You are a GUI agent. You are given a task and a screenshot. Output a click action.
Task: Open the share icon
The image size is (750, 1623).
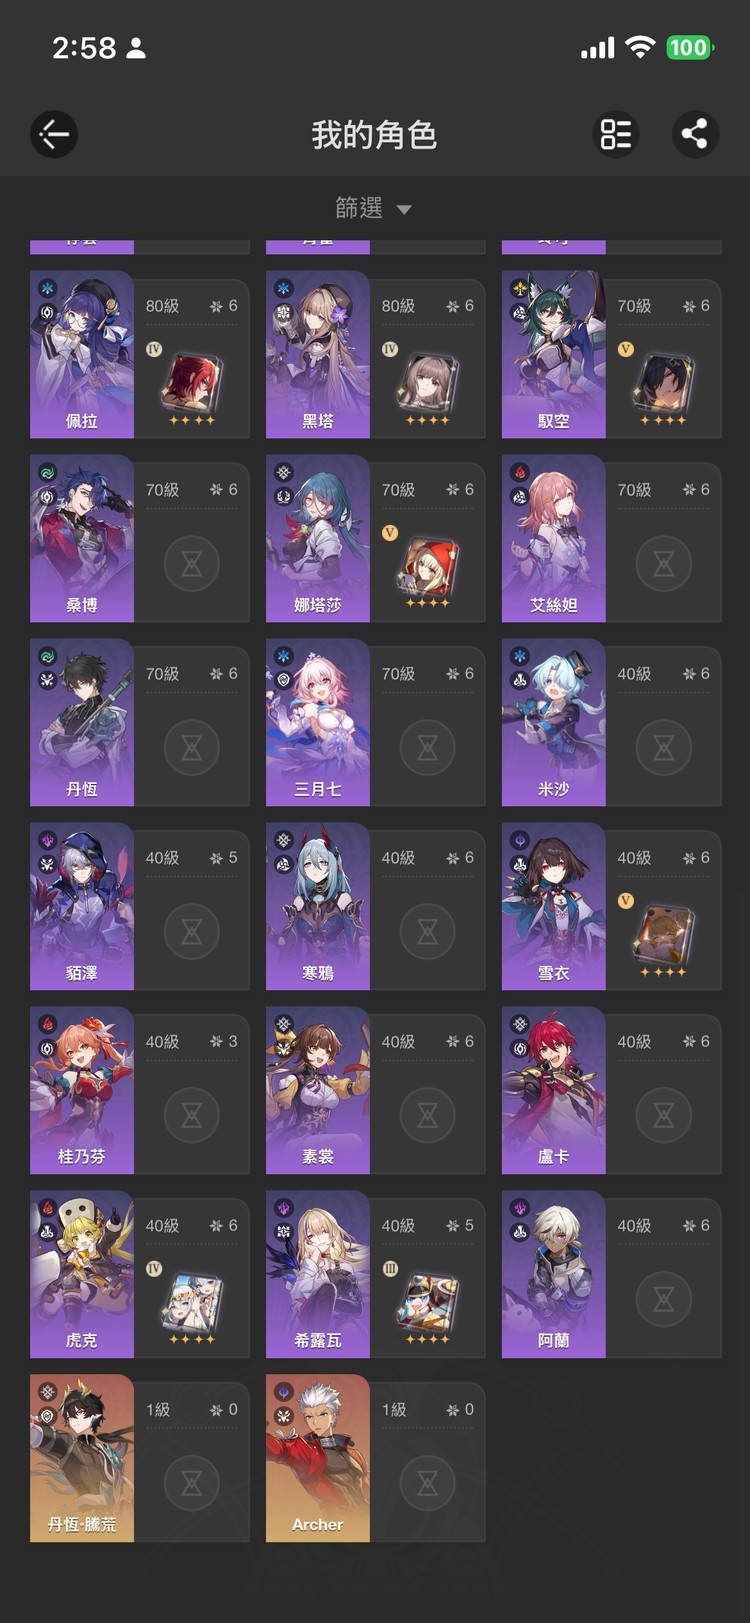(x=695, y=134)
